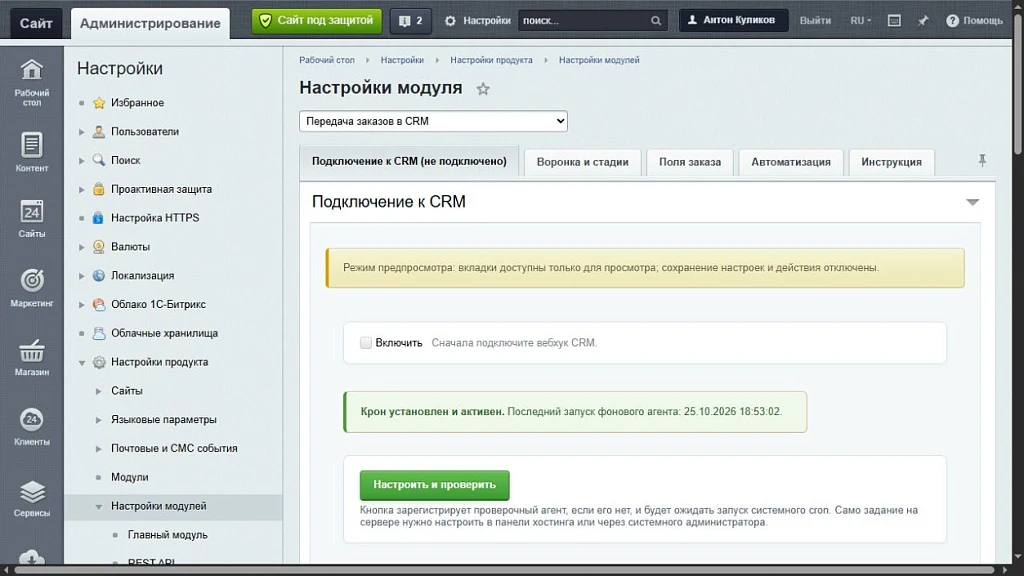Click the window panel icon in header
1024x576 pixels.
point(894,21)
